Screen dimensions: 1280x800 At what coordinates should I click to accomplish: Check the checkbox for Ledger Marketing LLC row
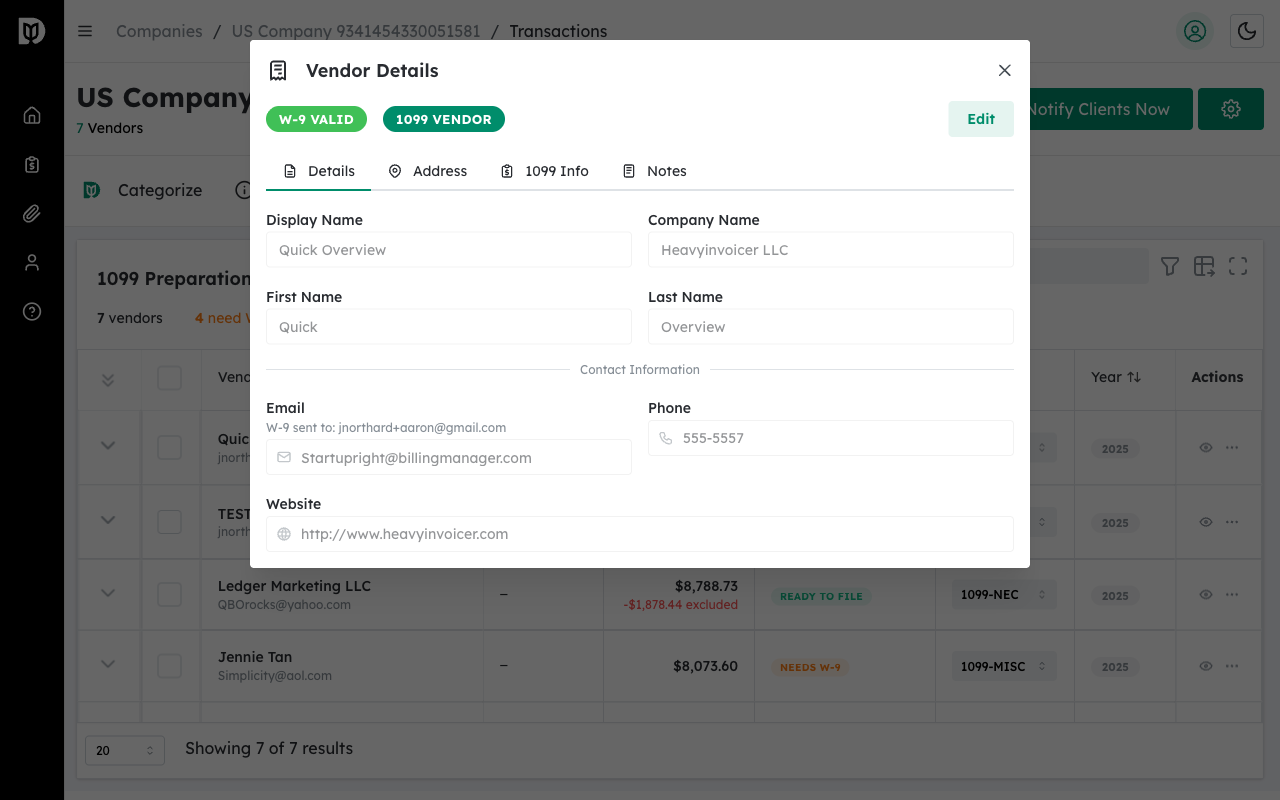click(x=170, y=594)
